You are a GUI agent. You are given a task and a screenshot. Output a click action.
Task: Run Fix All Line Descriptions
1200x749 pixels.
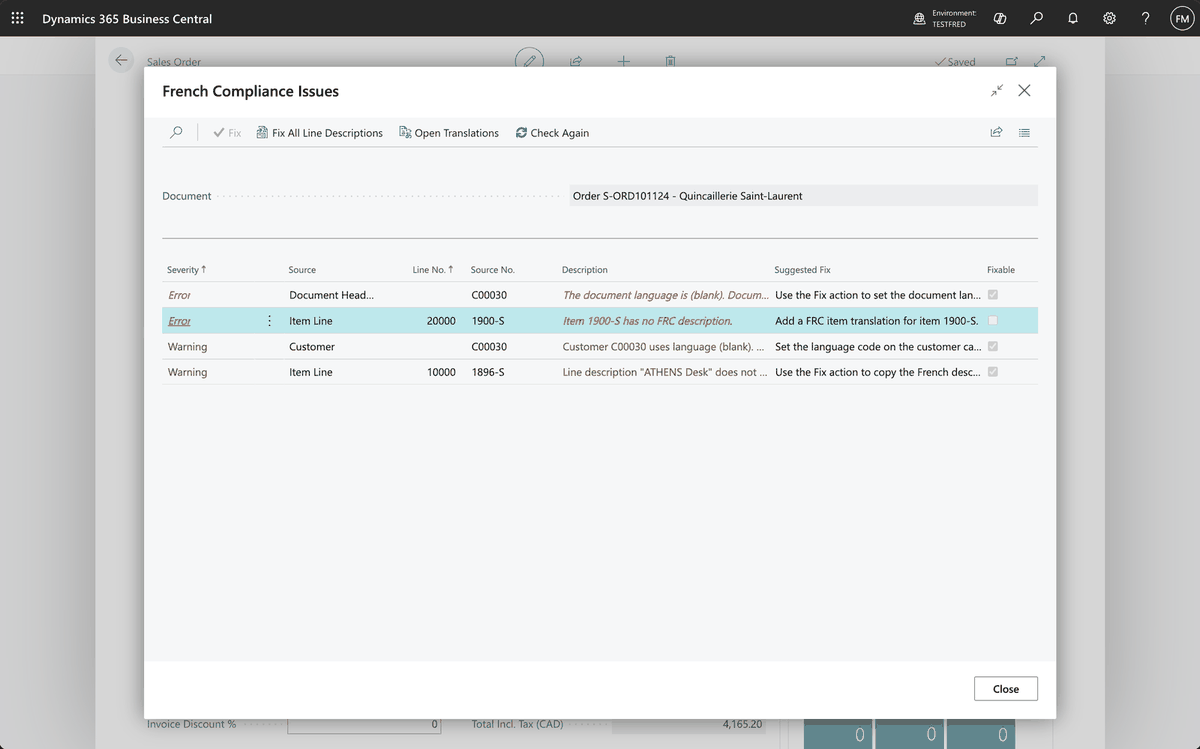tap(320, 132)
